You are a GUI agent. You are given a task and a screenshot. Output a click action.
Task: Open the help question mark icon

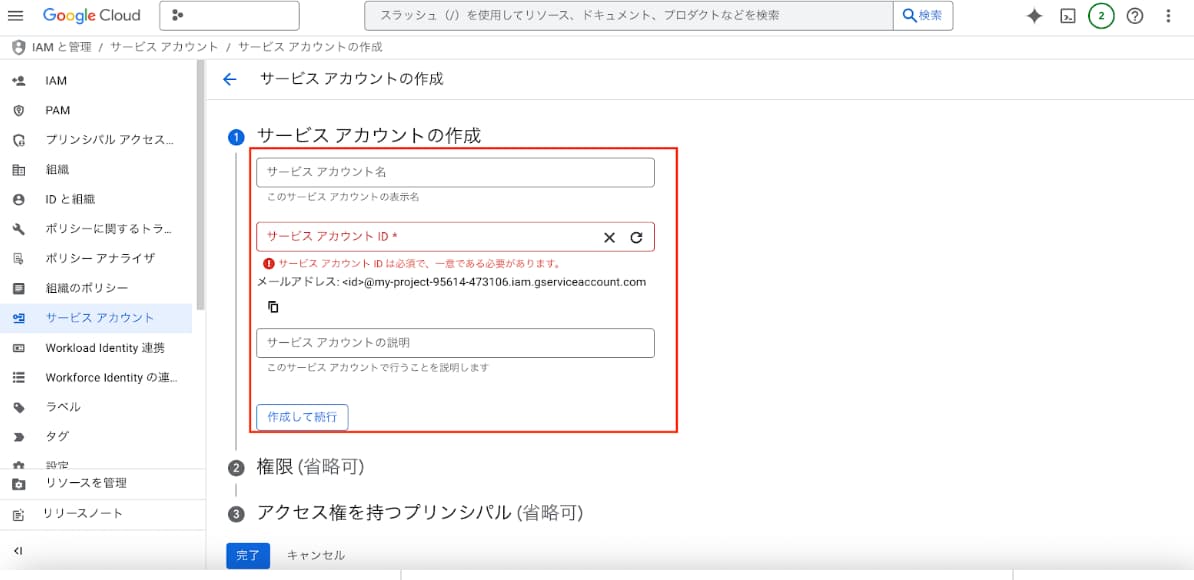[1135, 16]
